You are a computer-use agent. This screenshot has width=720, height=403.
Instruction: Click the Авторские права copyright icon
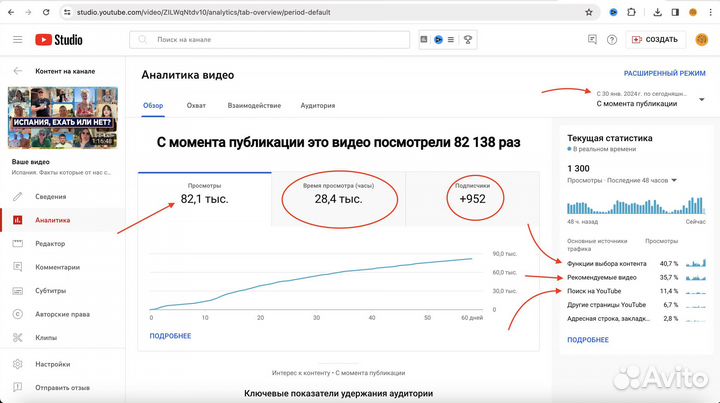(17, 314)
